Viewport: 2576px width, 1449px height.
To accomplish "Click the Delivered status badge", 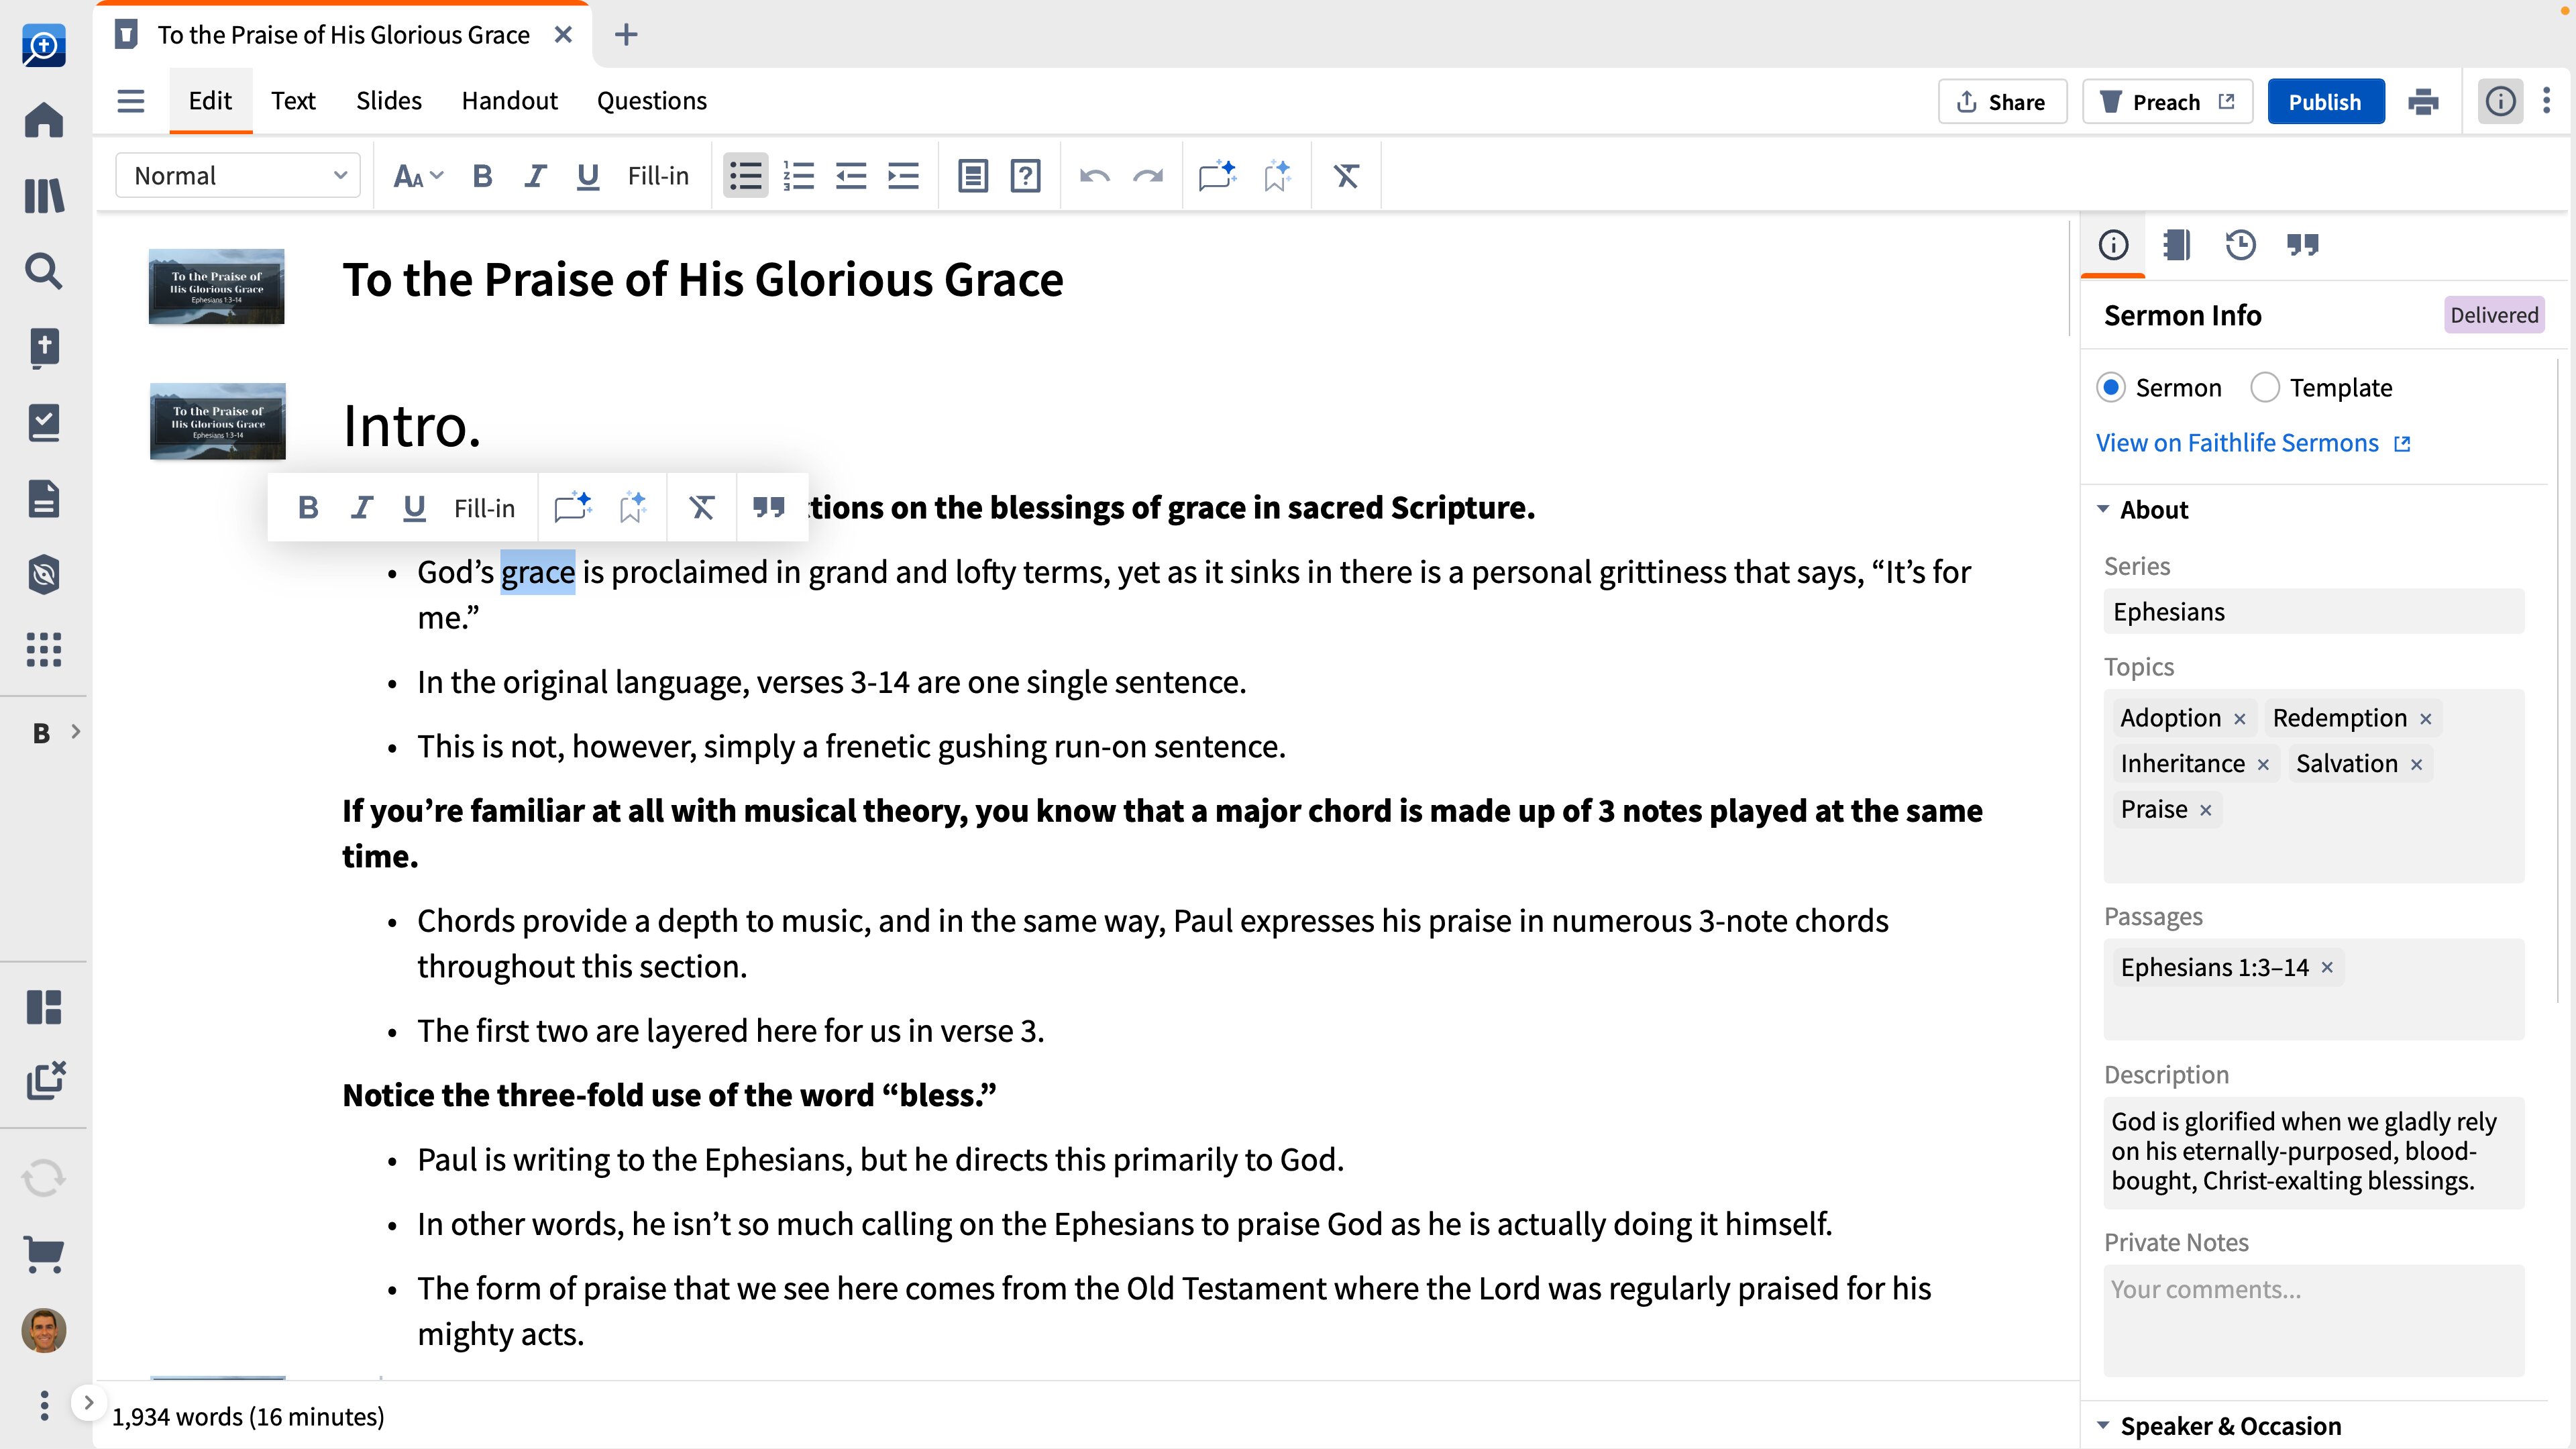I will [x=2494, y=315].
